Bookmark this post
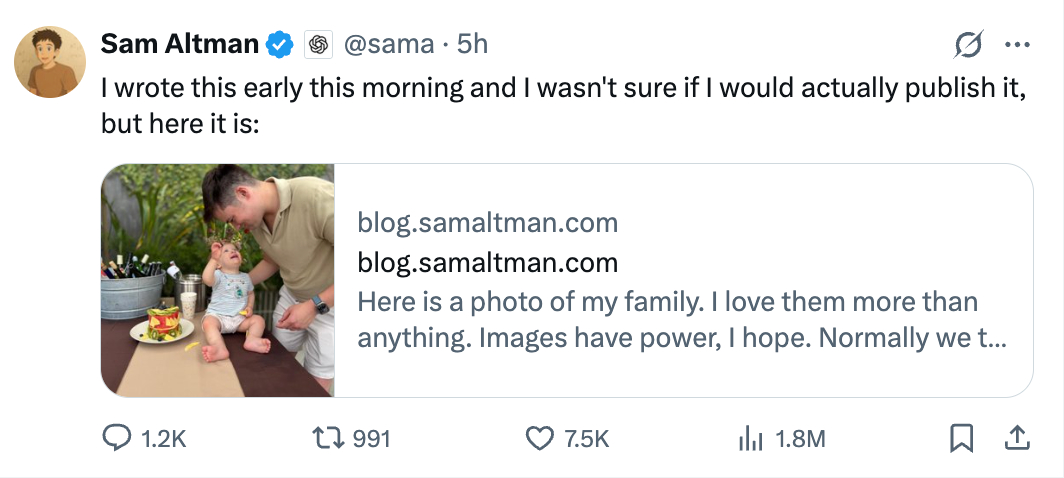Viewport: 1064px width, 478px height. [961, 438]
